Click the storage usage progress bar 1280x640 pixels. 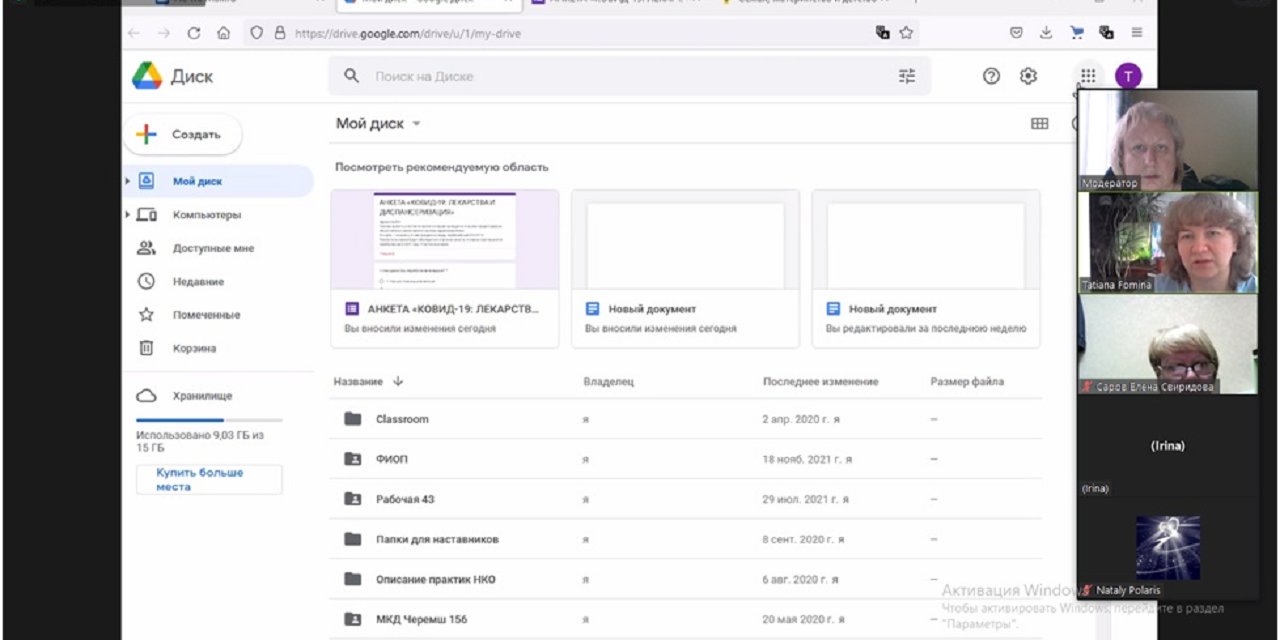point(209,420)
